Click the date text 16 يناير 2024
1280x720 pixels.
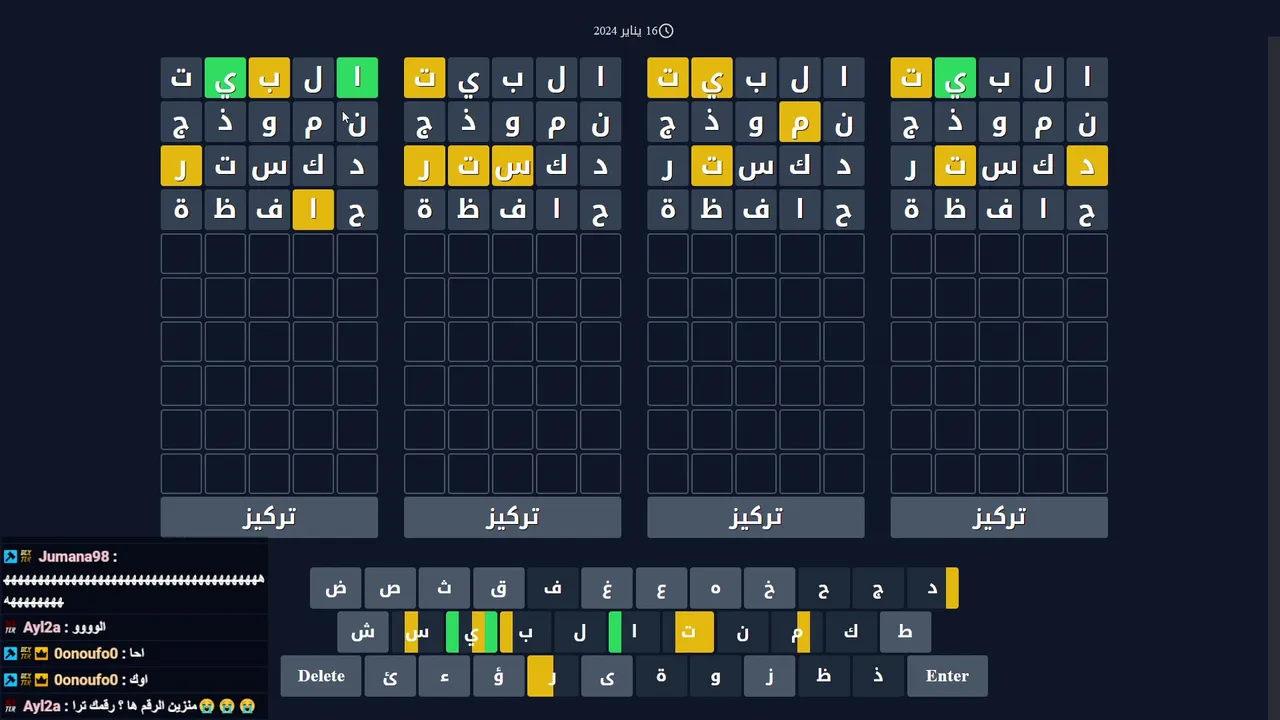pyautogui.click(x=625, y=31)
